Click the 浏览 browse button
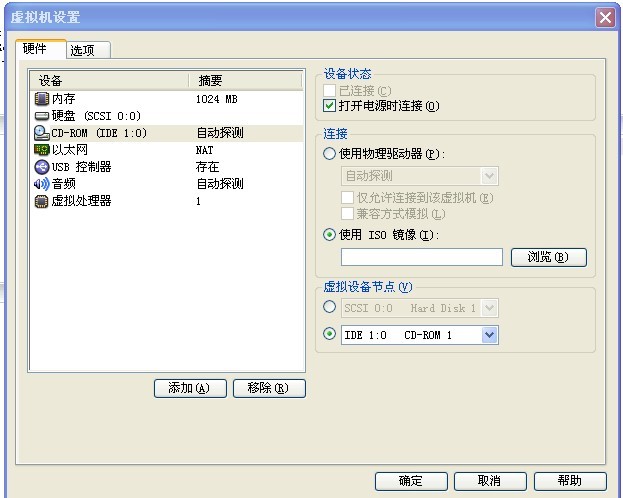This screenshot has height=498, width=623. [x=549, y=257]
